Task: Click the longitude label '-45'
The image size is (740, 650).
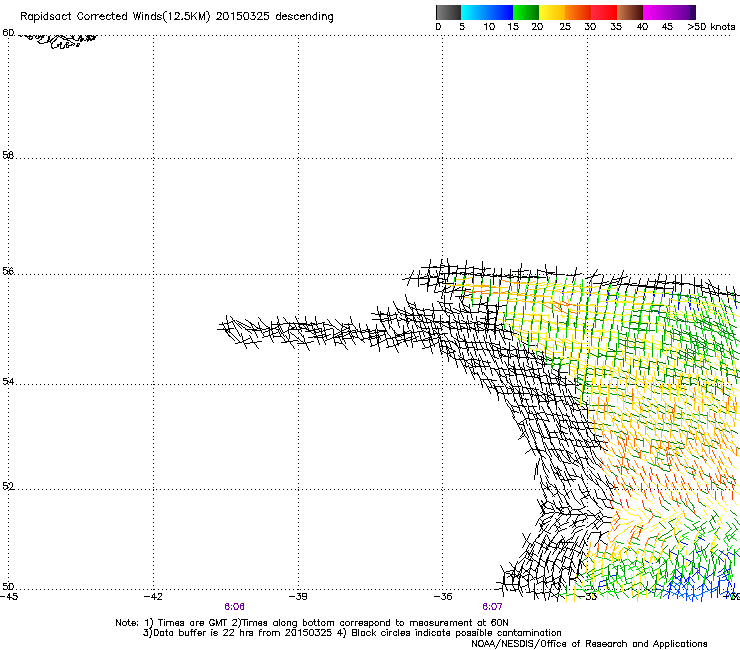Action: (9, 597)
